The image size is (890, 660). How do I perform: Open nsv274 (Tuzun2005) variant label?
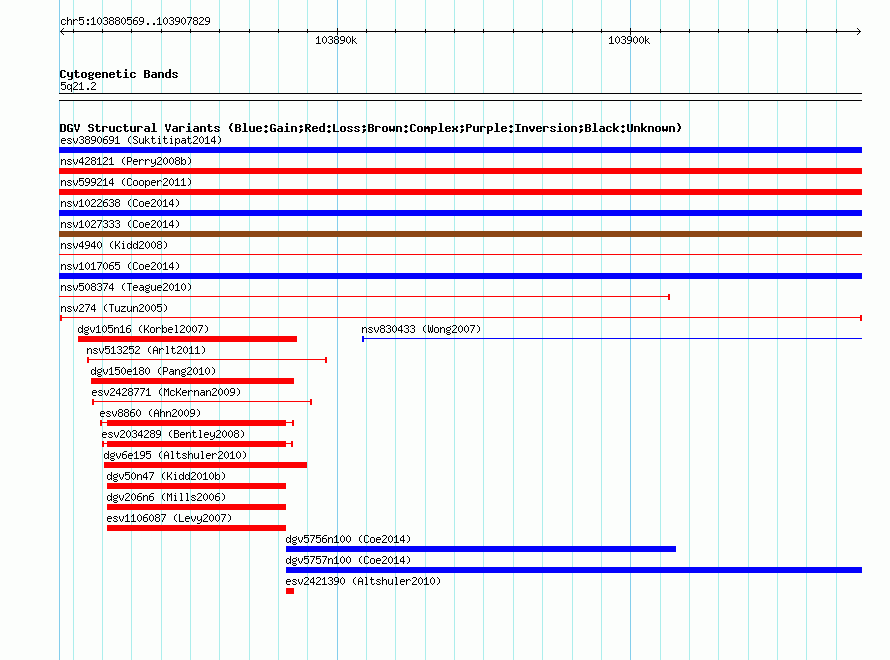[x=114, y=308]
